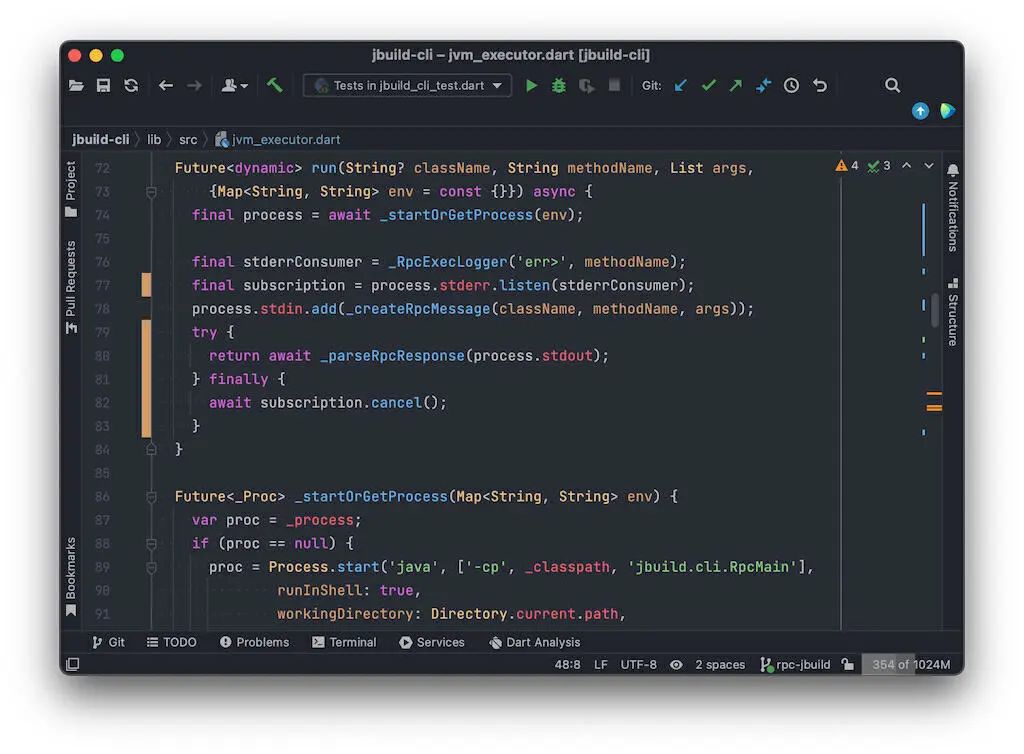Open the Git tool window button
Image resolution: width=1024 pixels, height=754 pixels.
click(108, 642)
